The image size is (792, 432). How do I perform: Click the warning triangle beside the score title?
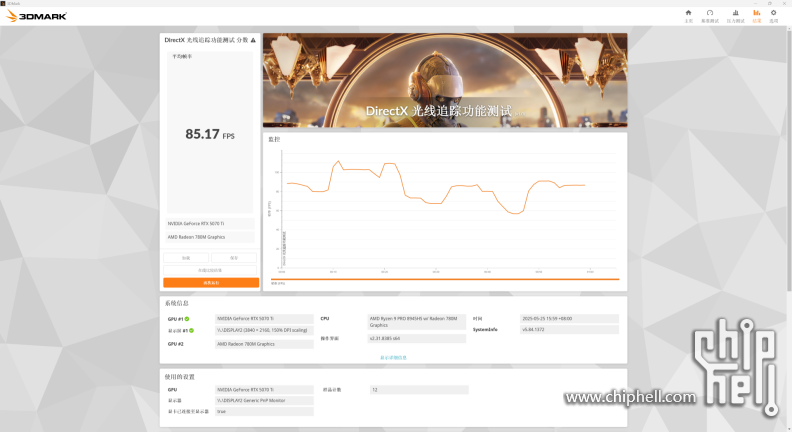253,40
